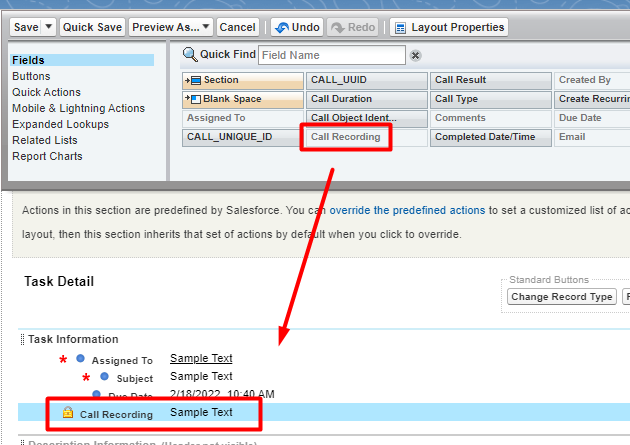The image size is (630, 445).
Task: Click Call Recording label in layout
Action: click(x=116, y=414)
